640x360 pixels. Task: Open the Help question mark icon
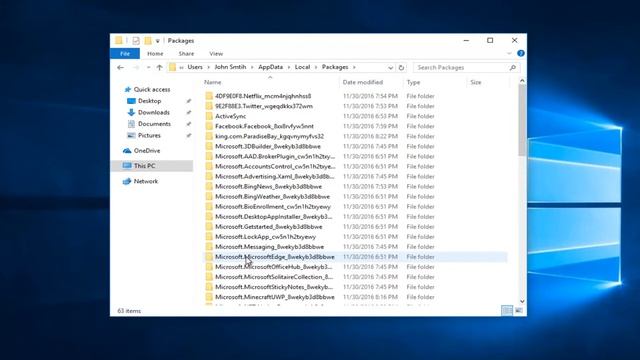tap(521, 53)
